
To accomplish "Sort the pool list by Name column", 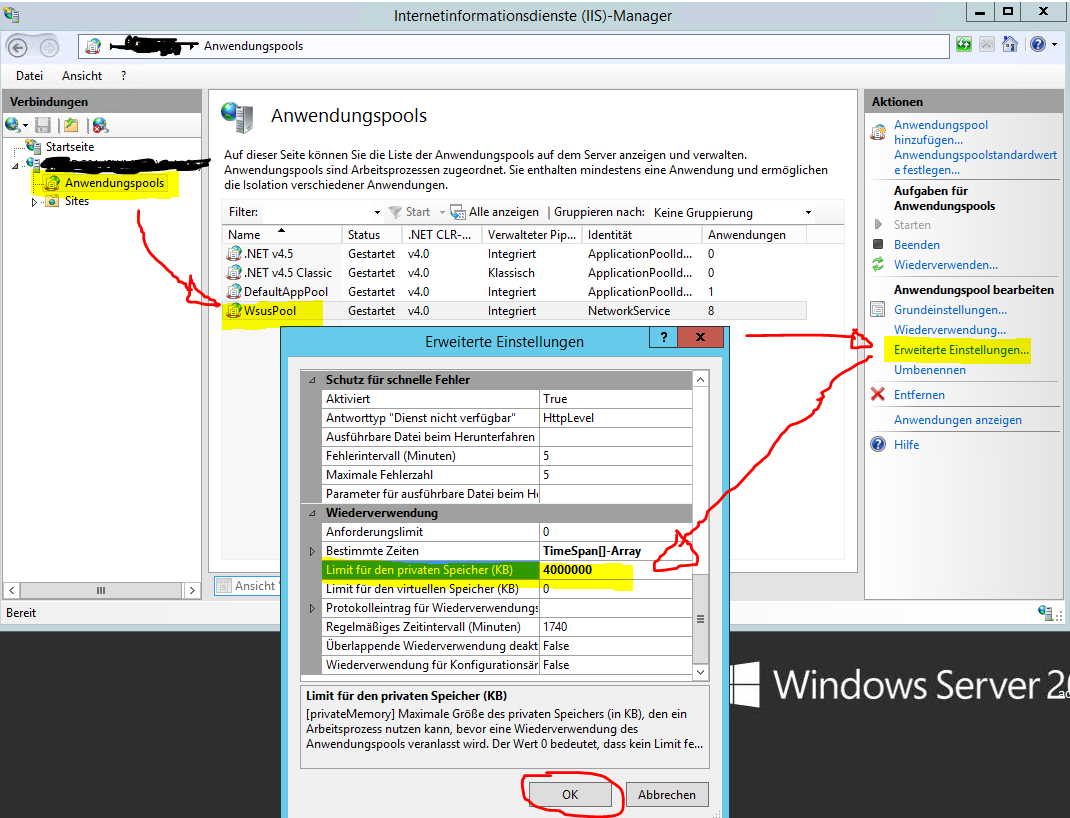I will click(282, 235).
